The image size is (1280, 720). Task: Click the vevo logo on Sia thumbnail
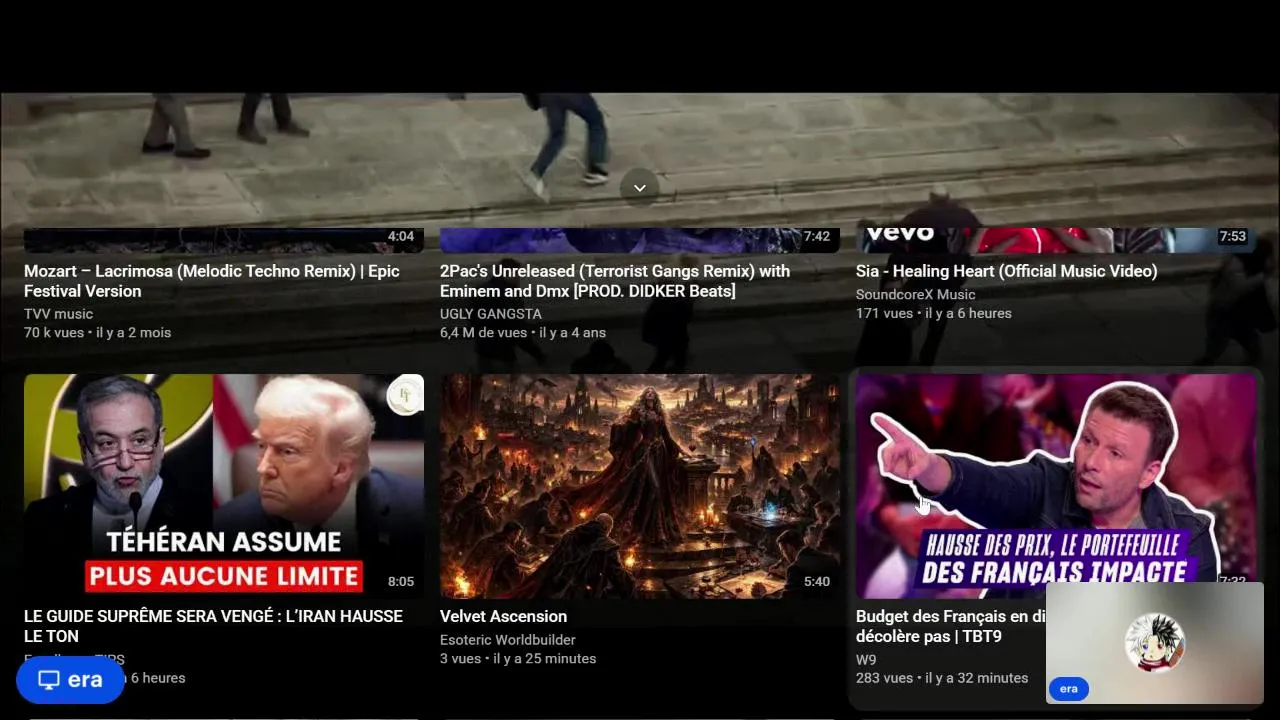[x=899, y=233]
